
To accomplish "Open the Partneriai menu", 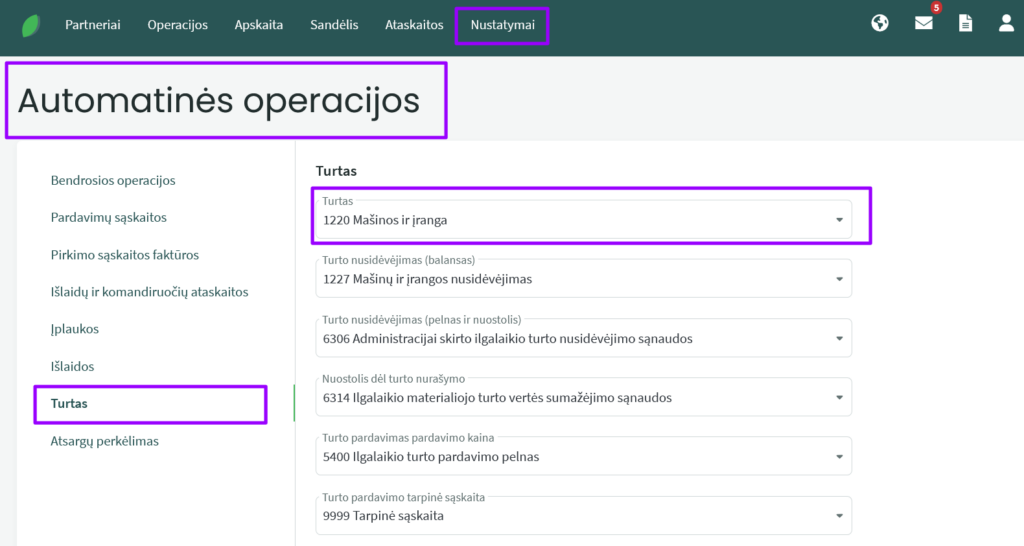I will pyautogui.click(x=93, y=25).
